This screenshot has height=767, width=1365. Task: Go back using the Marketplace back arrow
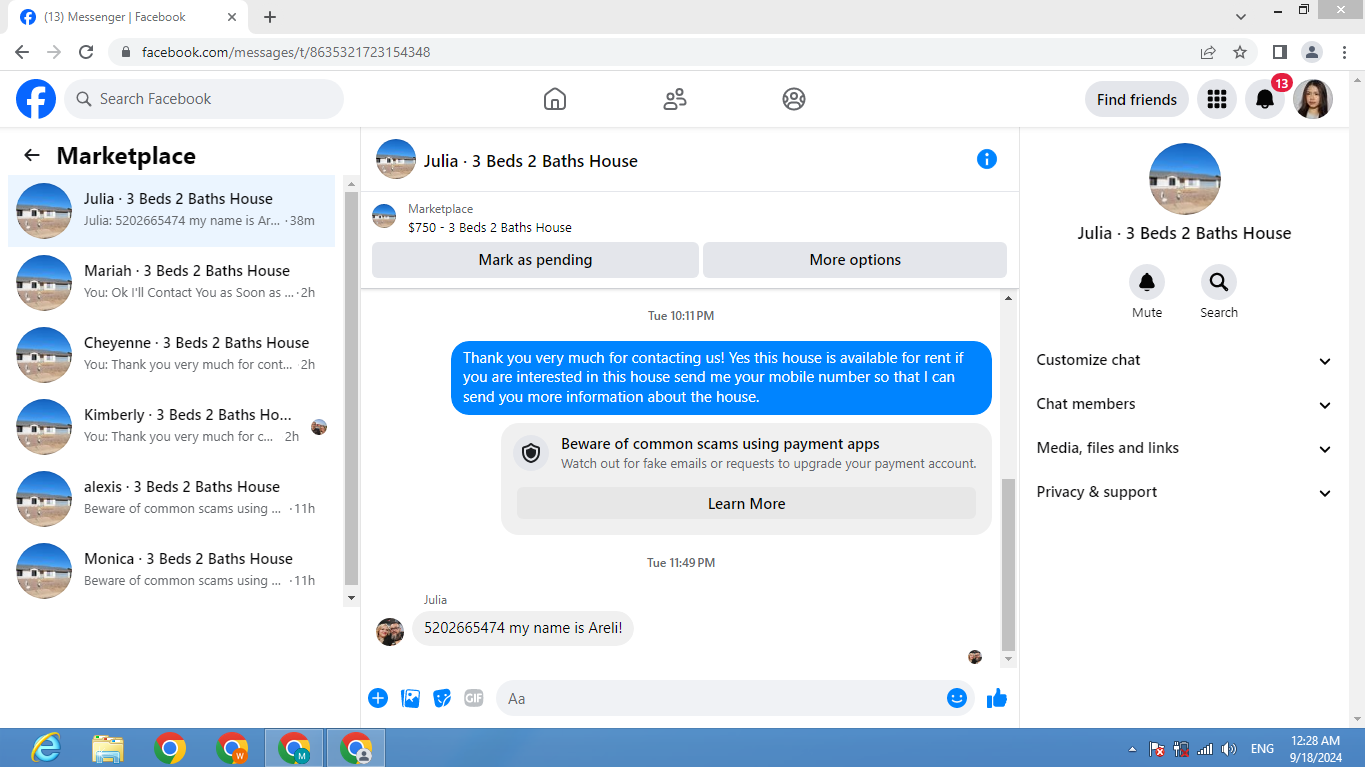click(32, 156)
